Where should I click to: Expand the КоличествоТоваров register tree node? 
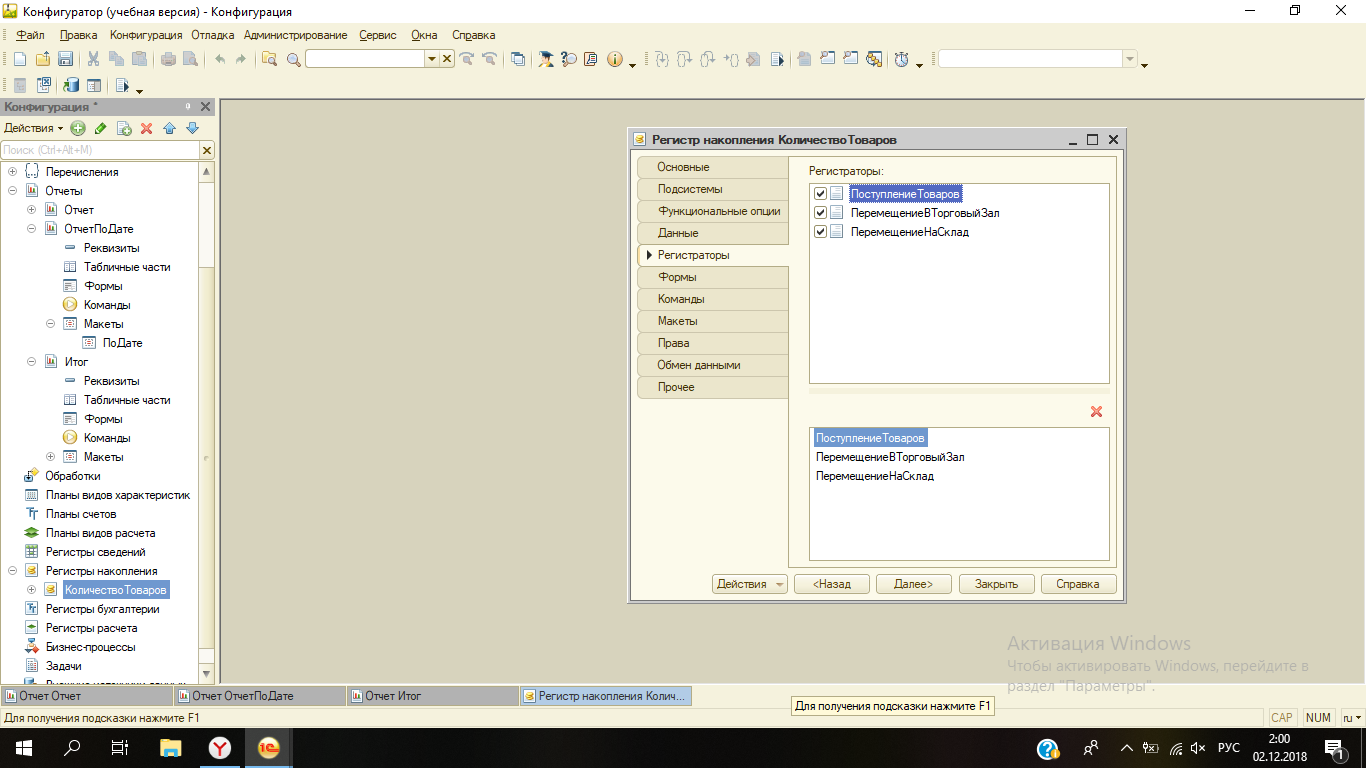(x=32, y=590)
